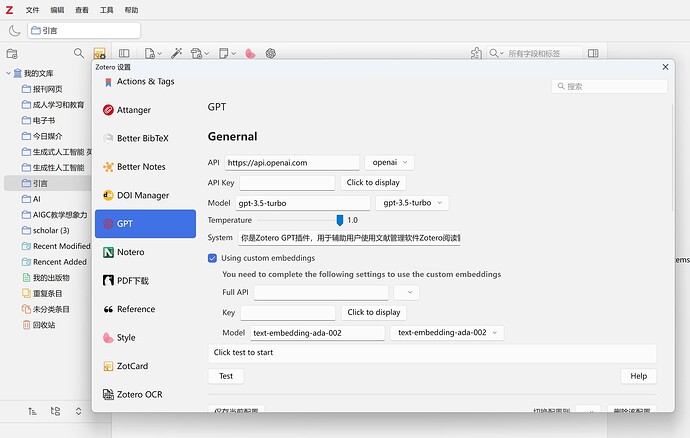This screenshot has height=438, width=690.
Task: Adjust the Temperature slider handle
Action: click(340, 220)
